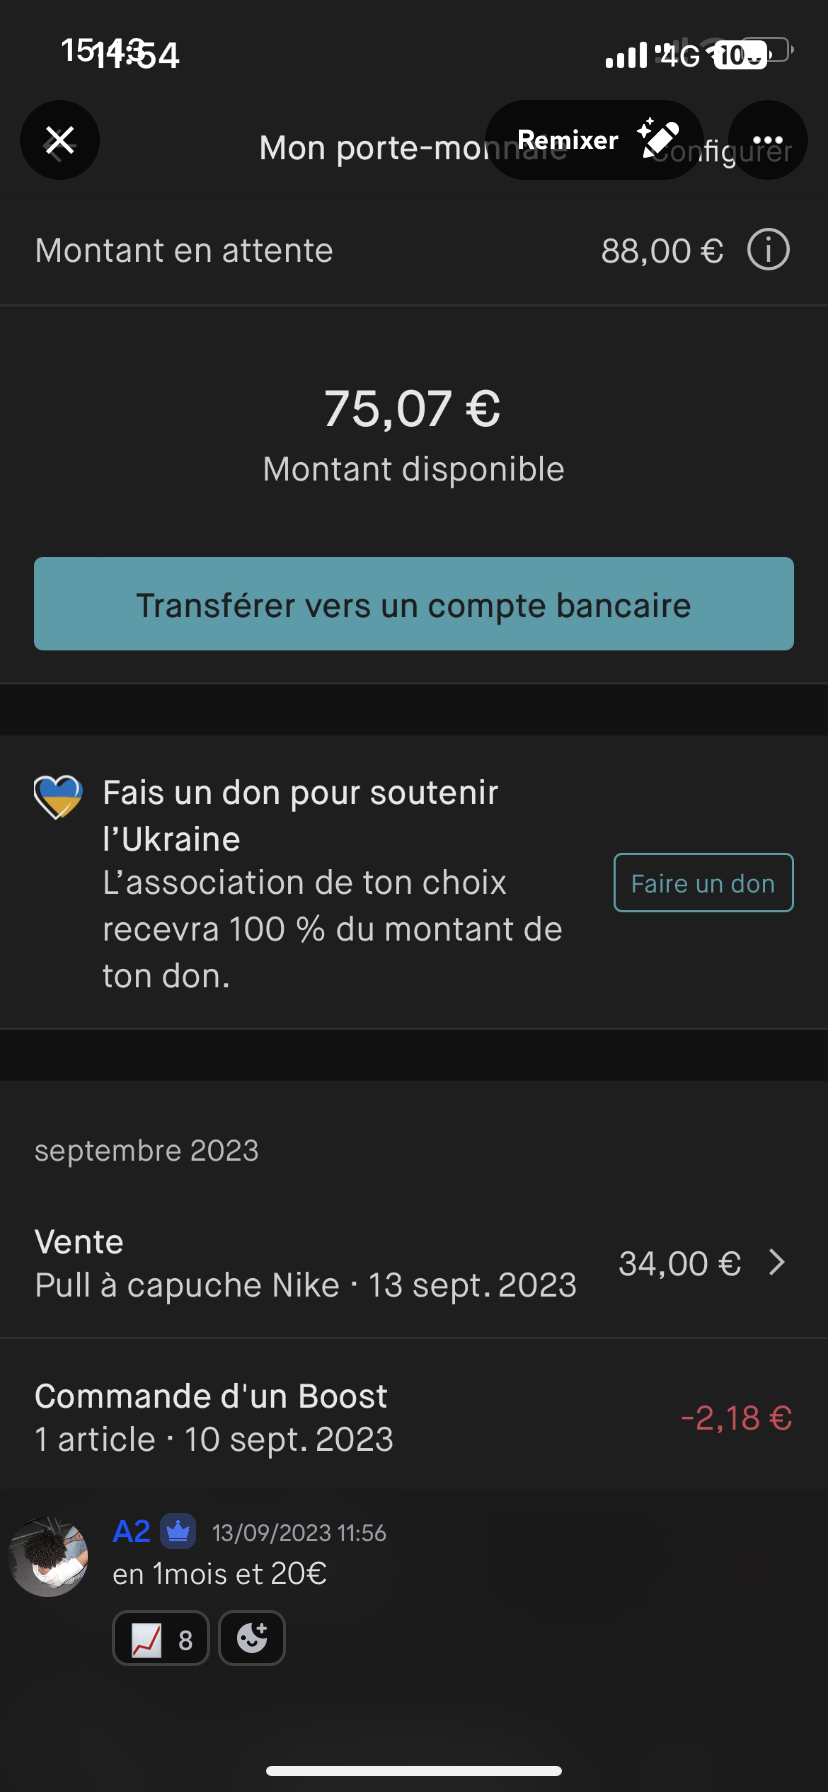Viewport: 828px width, 1792px height.
Task: Close the image viewer with the X
Action: pos(60,140)
